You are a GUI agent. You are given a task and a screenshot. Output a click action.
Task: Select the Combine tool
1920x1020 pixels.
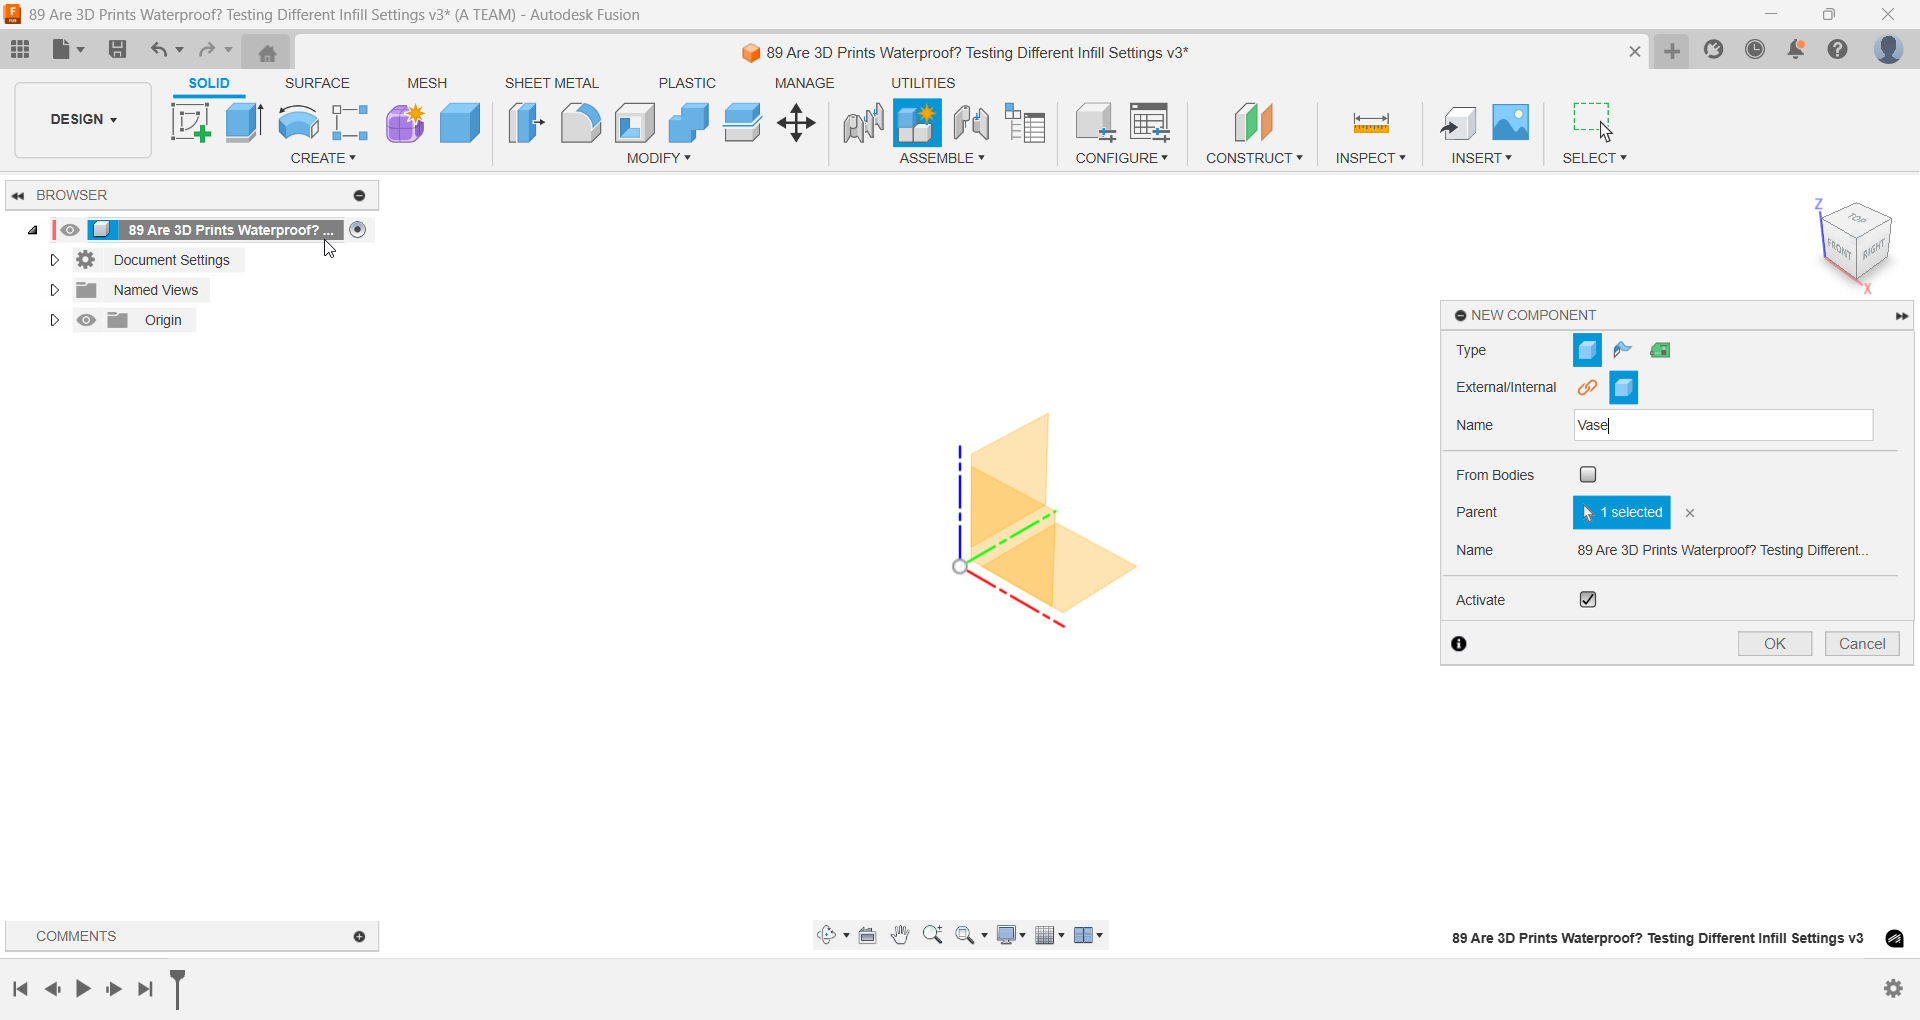click(688, 123)
